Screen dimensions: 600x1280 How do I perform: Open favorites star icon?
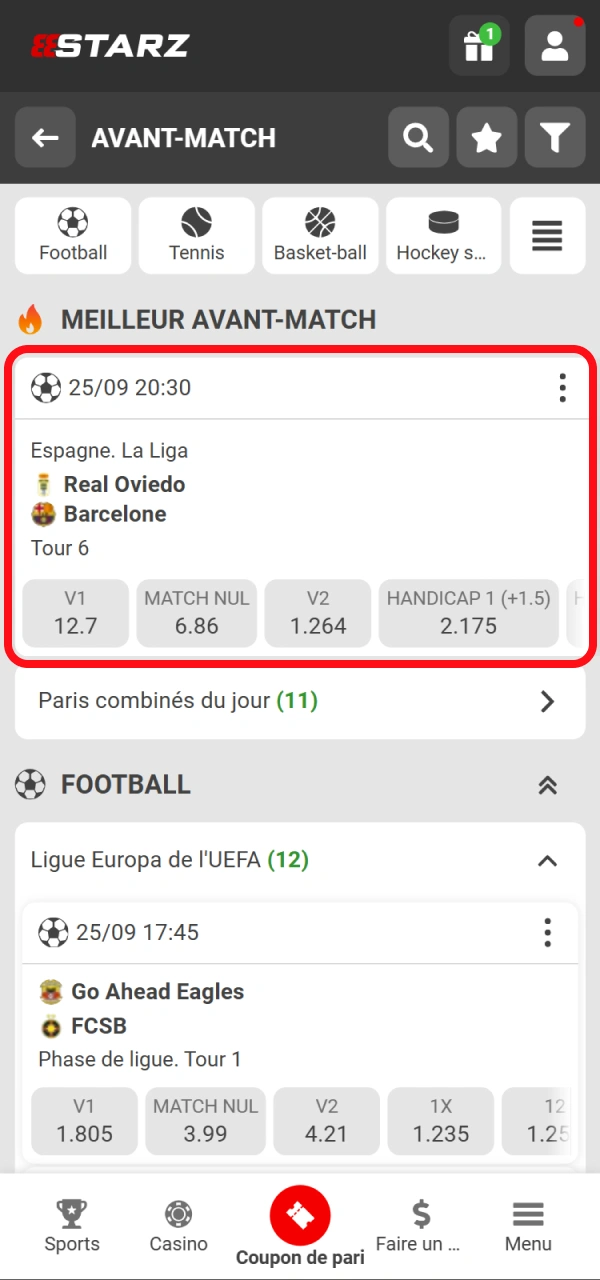pyautogui.click(x=487, y=138)
